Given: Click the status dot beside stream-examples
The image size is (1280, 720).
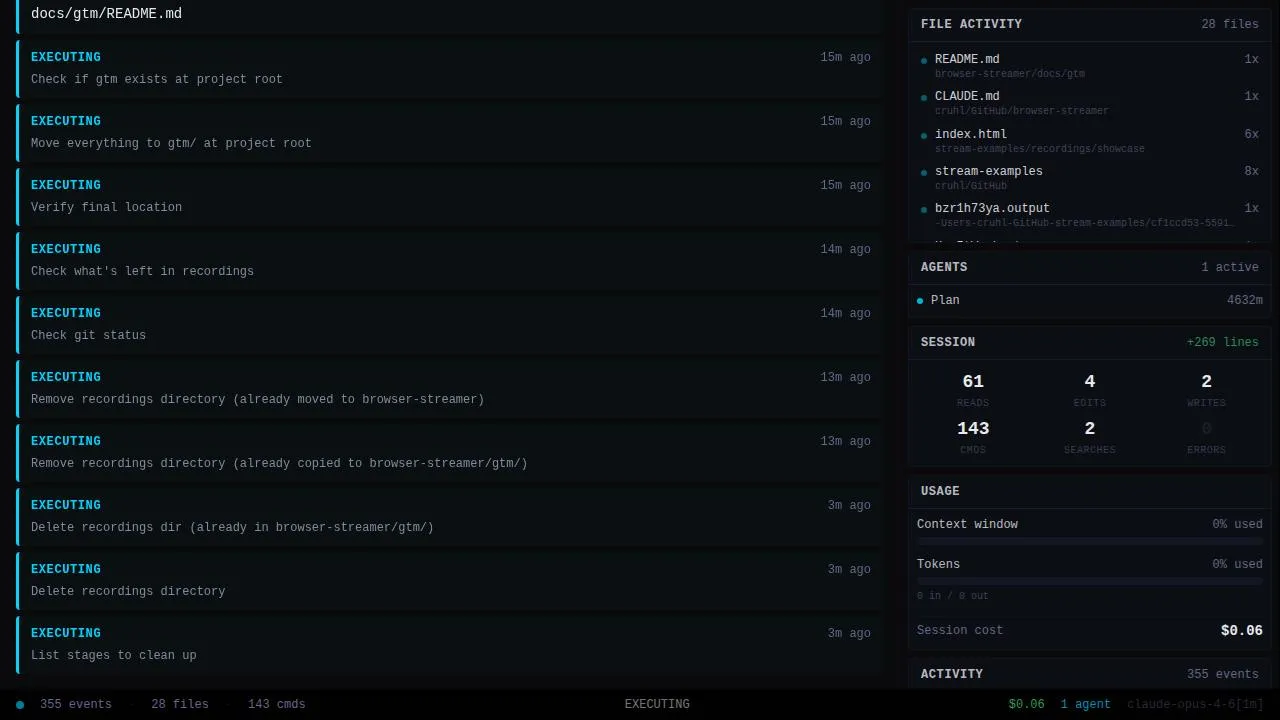Looking at the screenshot, I should (x=924, y=172).
